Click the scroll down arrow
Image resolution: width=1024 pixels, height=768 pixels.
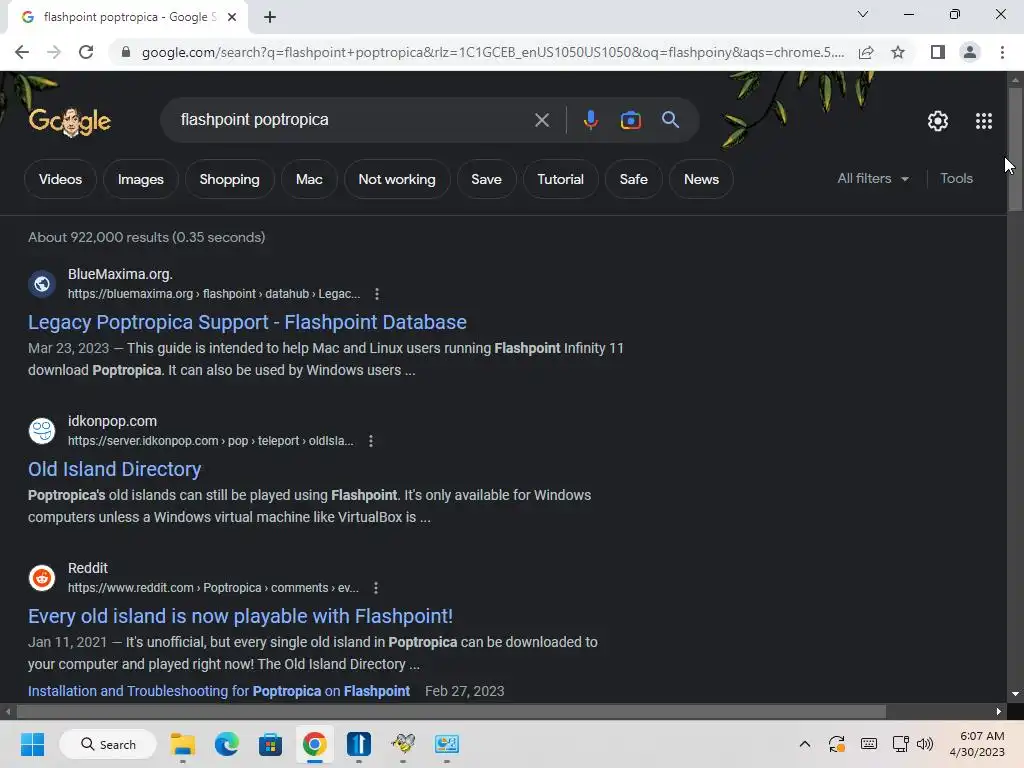[x=1015, y=694]
